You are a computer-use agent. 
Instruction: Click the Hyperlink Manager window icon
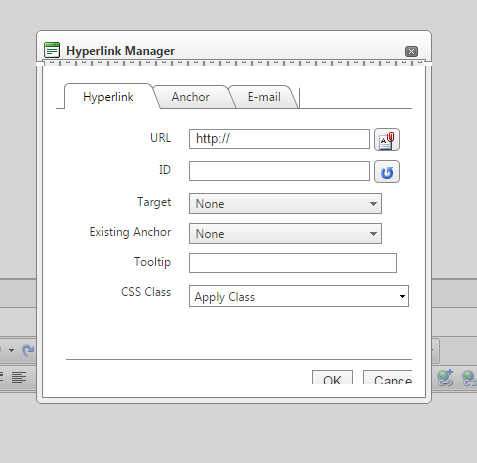click(x=52, y=50)
